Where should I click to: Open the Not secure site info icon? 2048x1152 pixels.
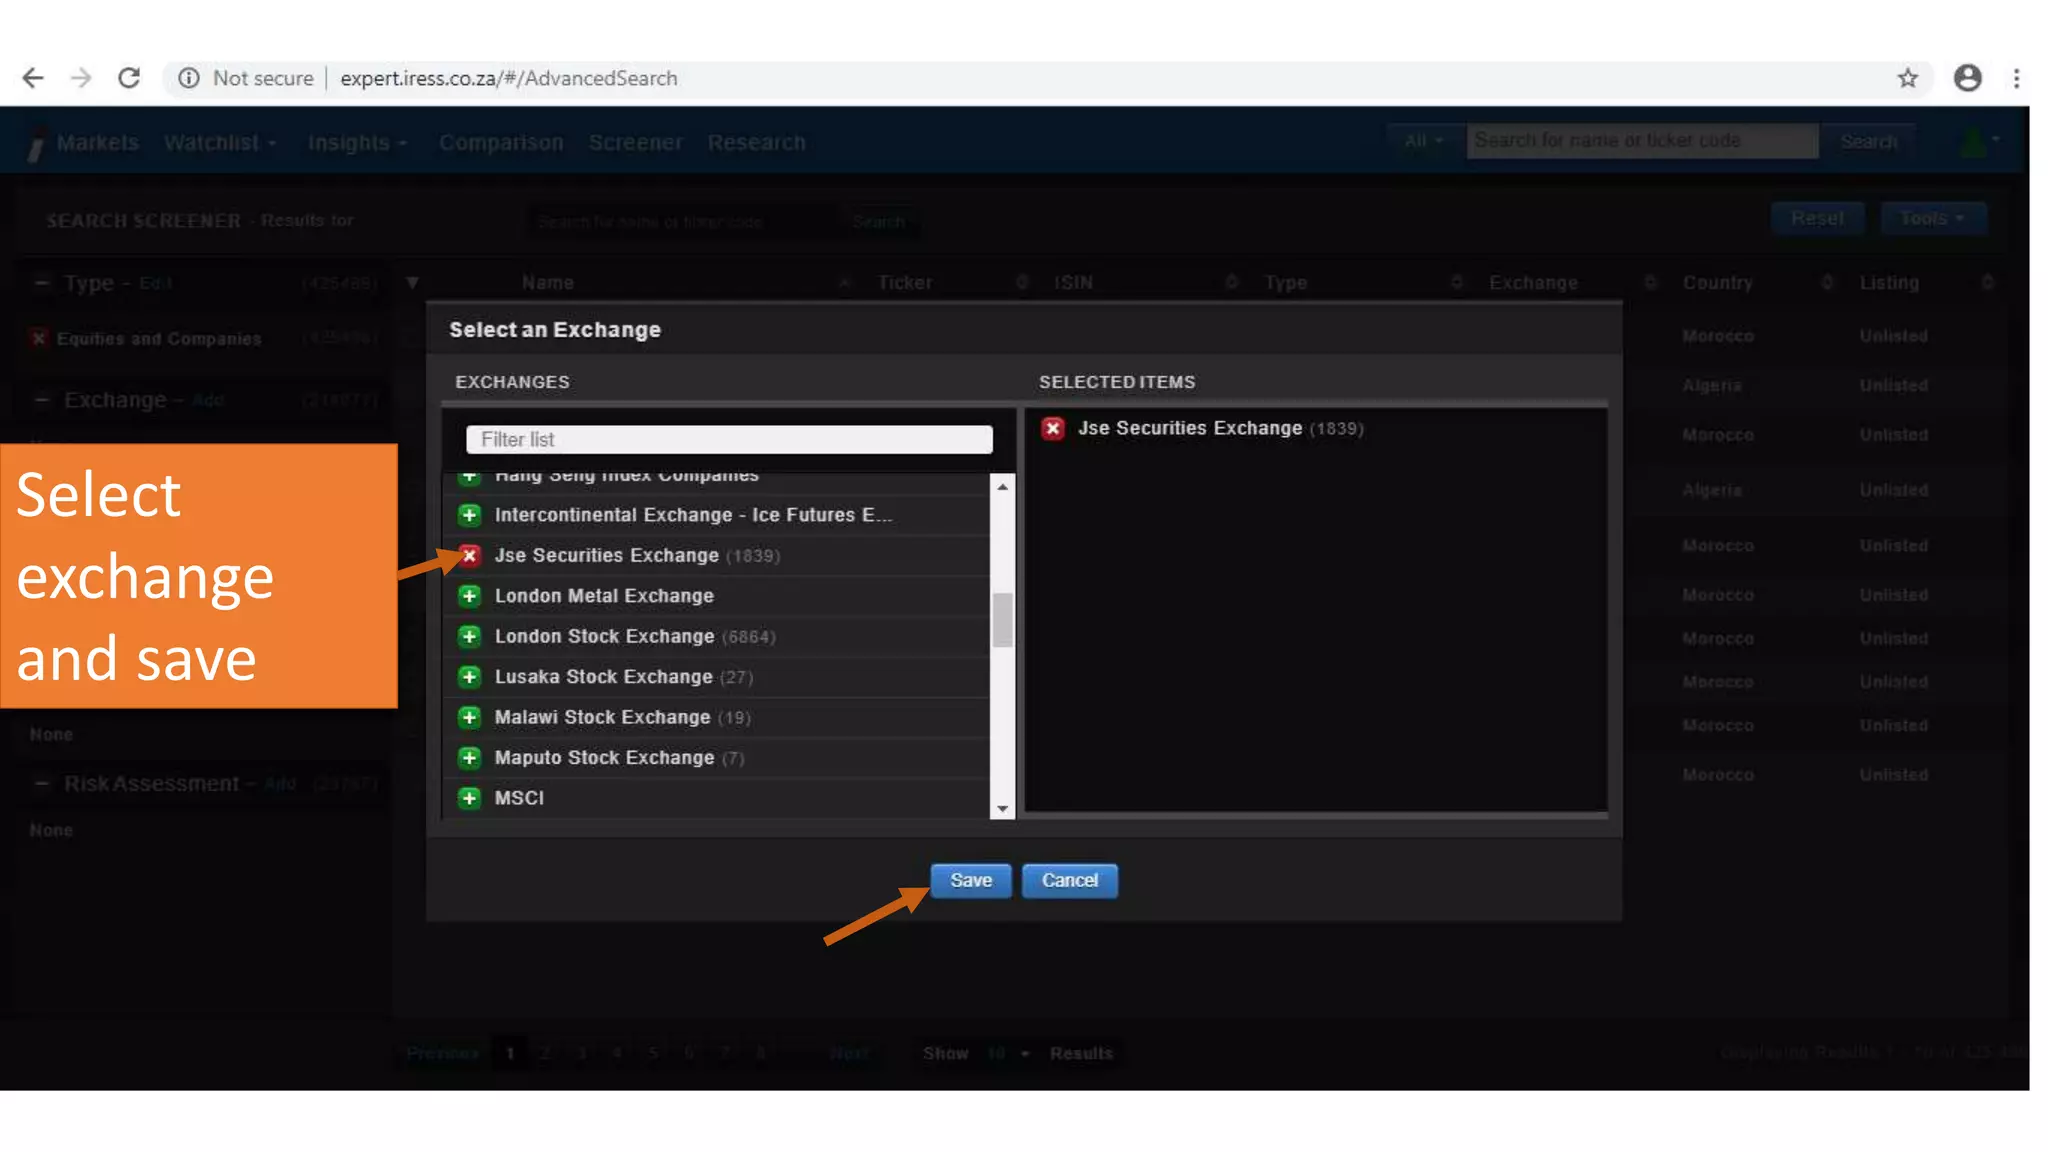point(189,78)
